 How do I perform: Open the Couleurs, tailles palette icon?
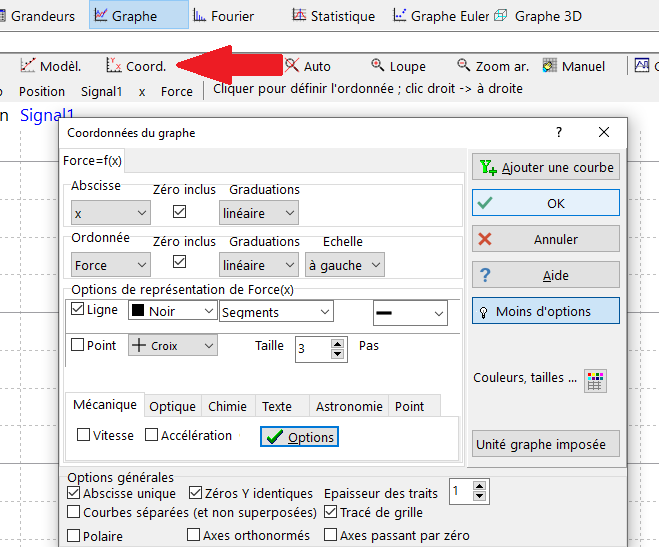596,379
